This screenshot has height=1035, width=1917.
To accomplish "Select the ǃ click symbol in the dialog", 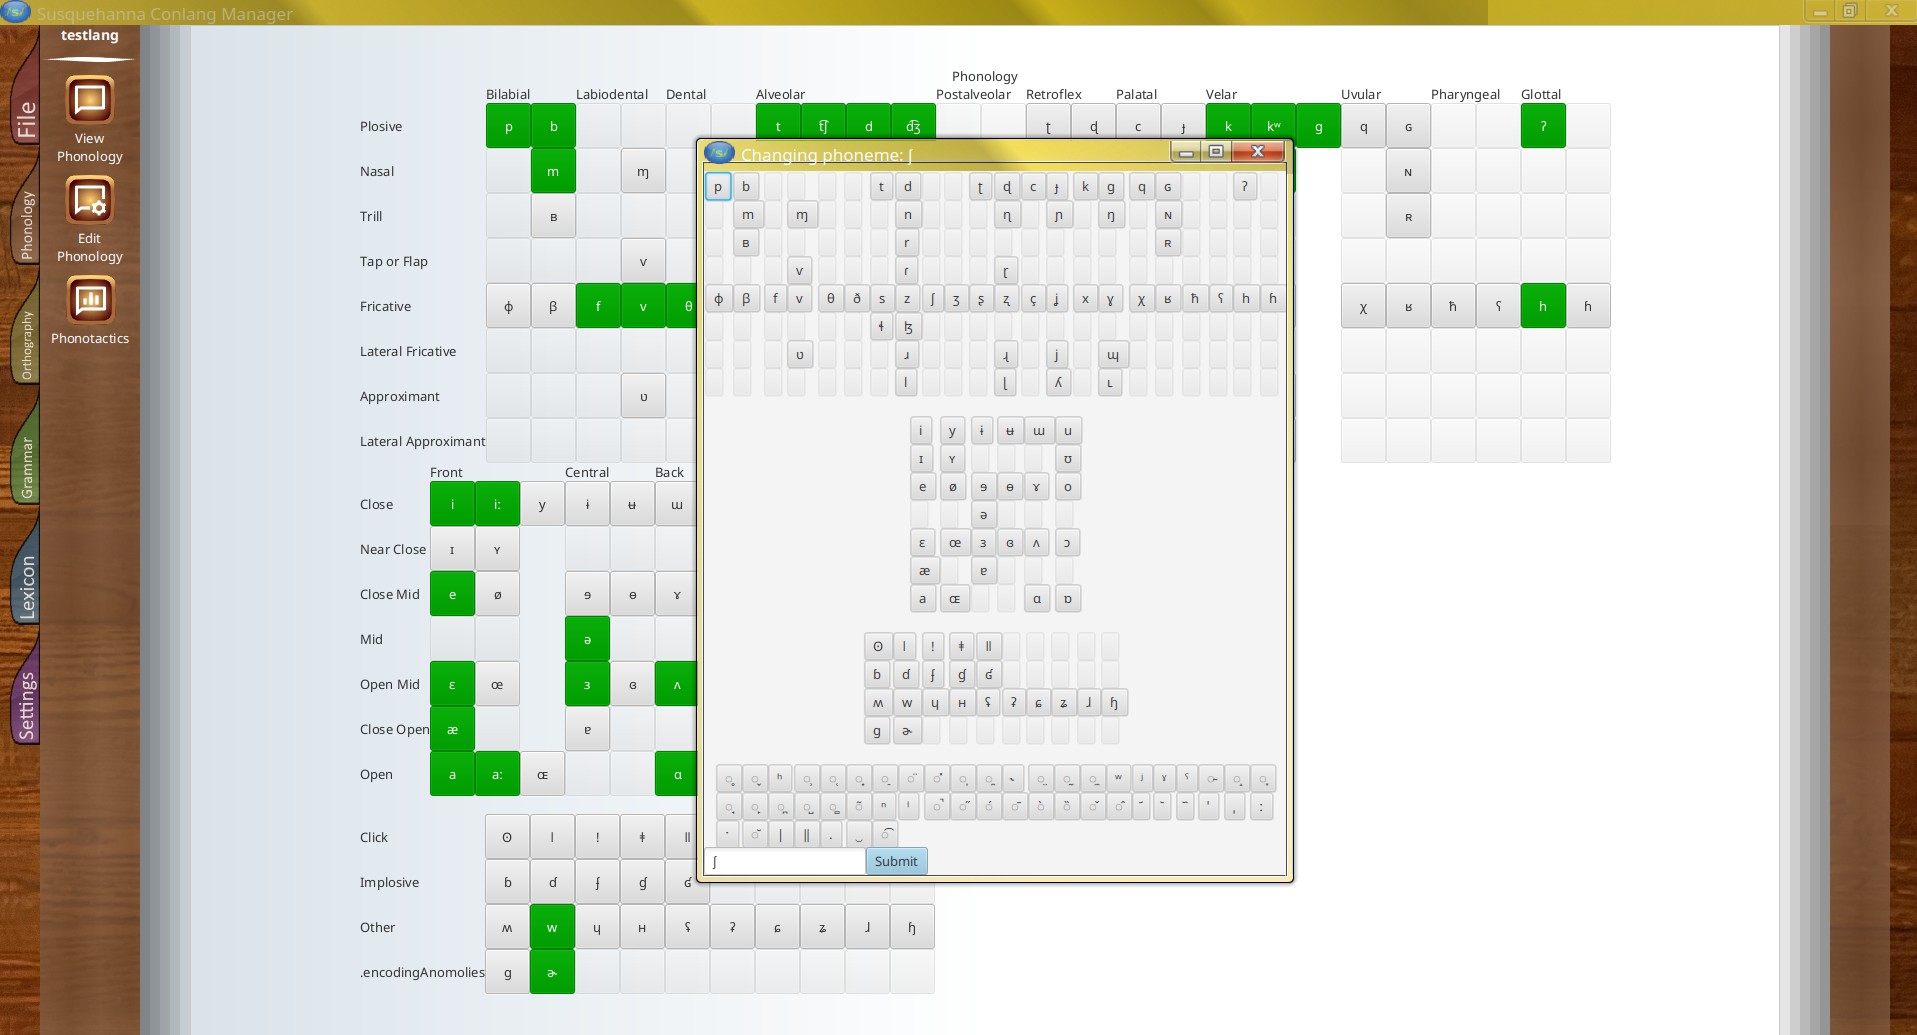I will click(x=933, y=646).
